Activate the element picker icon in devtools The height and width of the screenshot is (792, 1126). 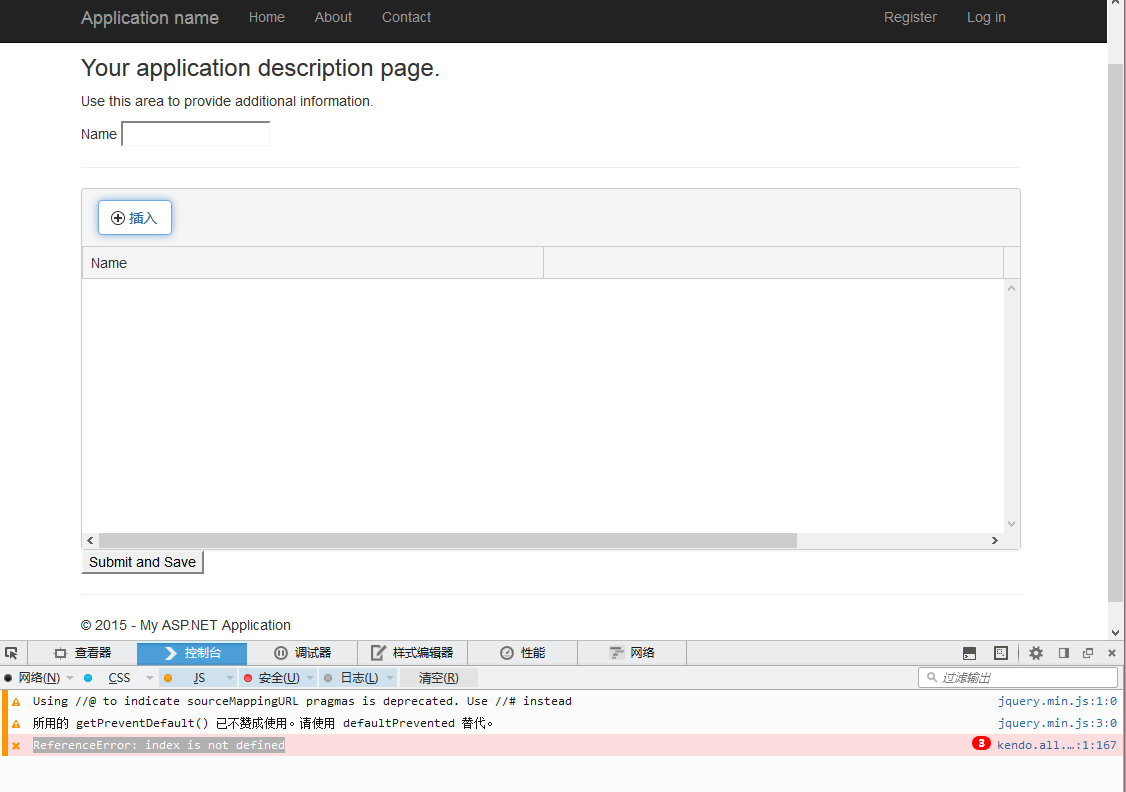(11, 653)
